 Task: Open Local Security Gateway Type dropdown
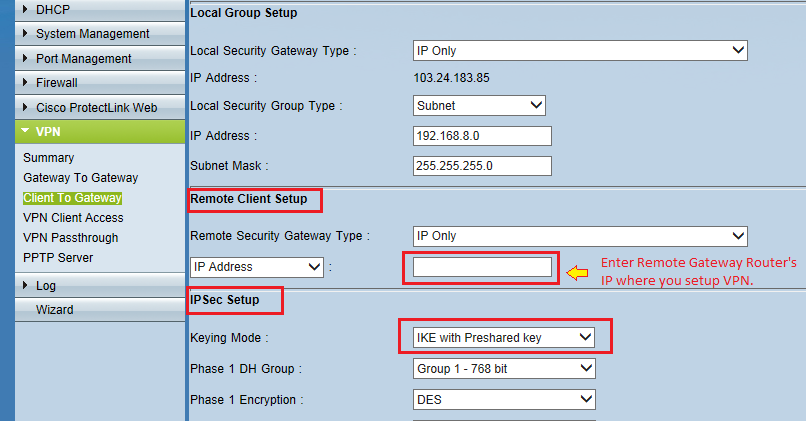[580, 50]
